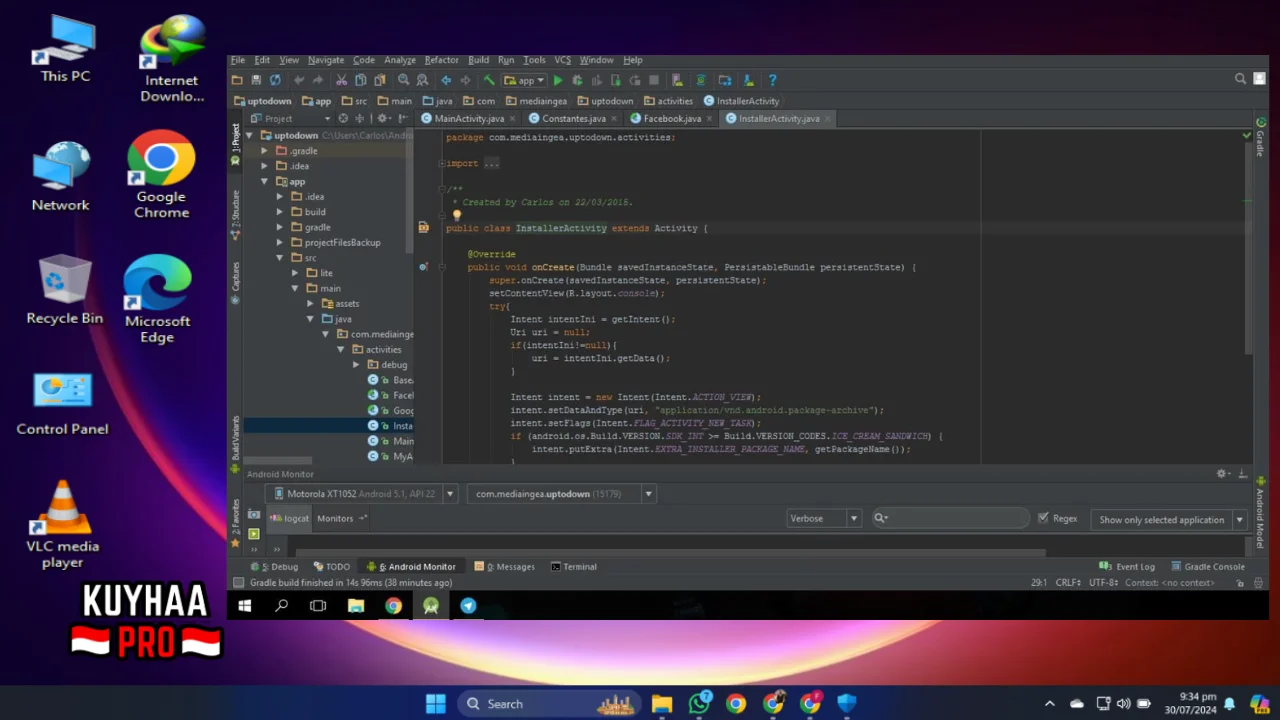The height and width of the screenshot is (720, 1280).
Task: Open the Gradle Console panel
Action: pos(1207,566)
